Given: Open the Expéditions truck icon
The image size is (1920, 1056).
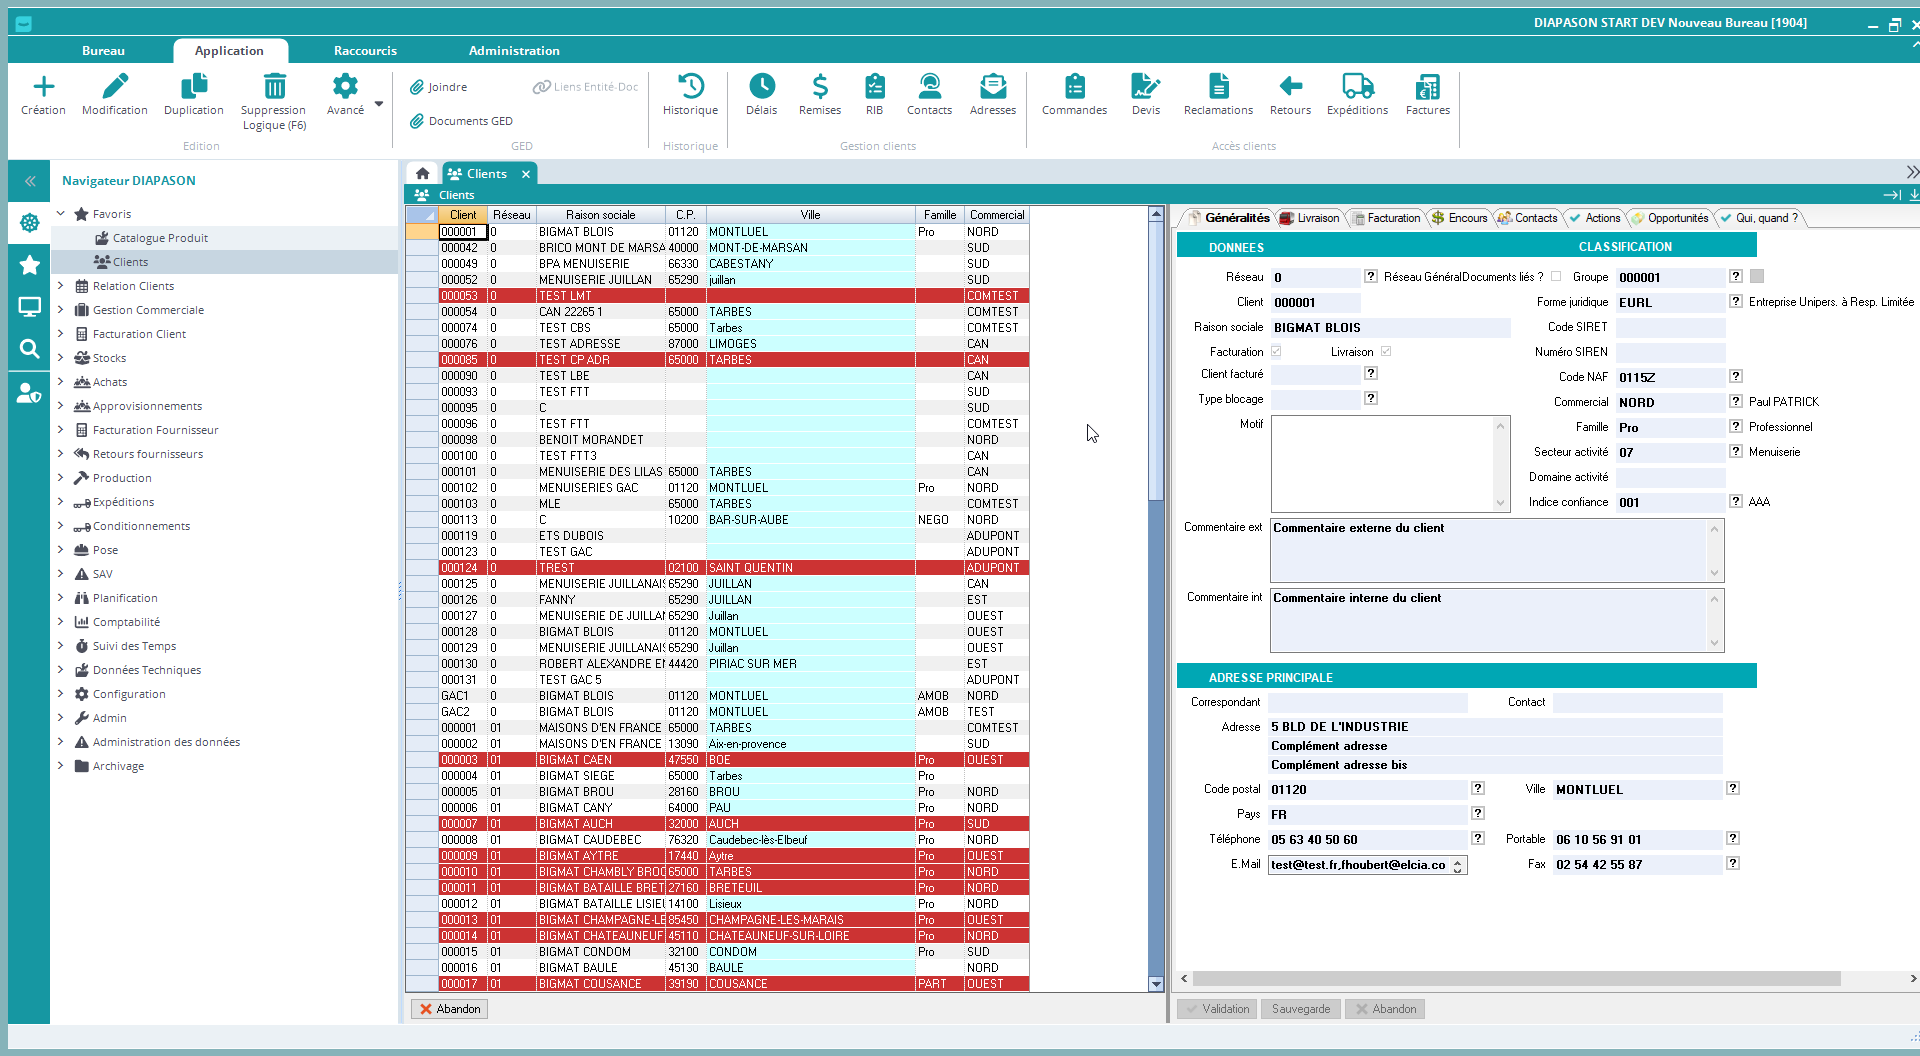Looking at the screenshot, I should [1357, 87].
